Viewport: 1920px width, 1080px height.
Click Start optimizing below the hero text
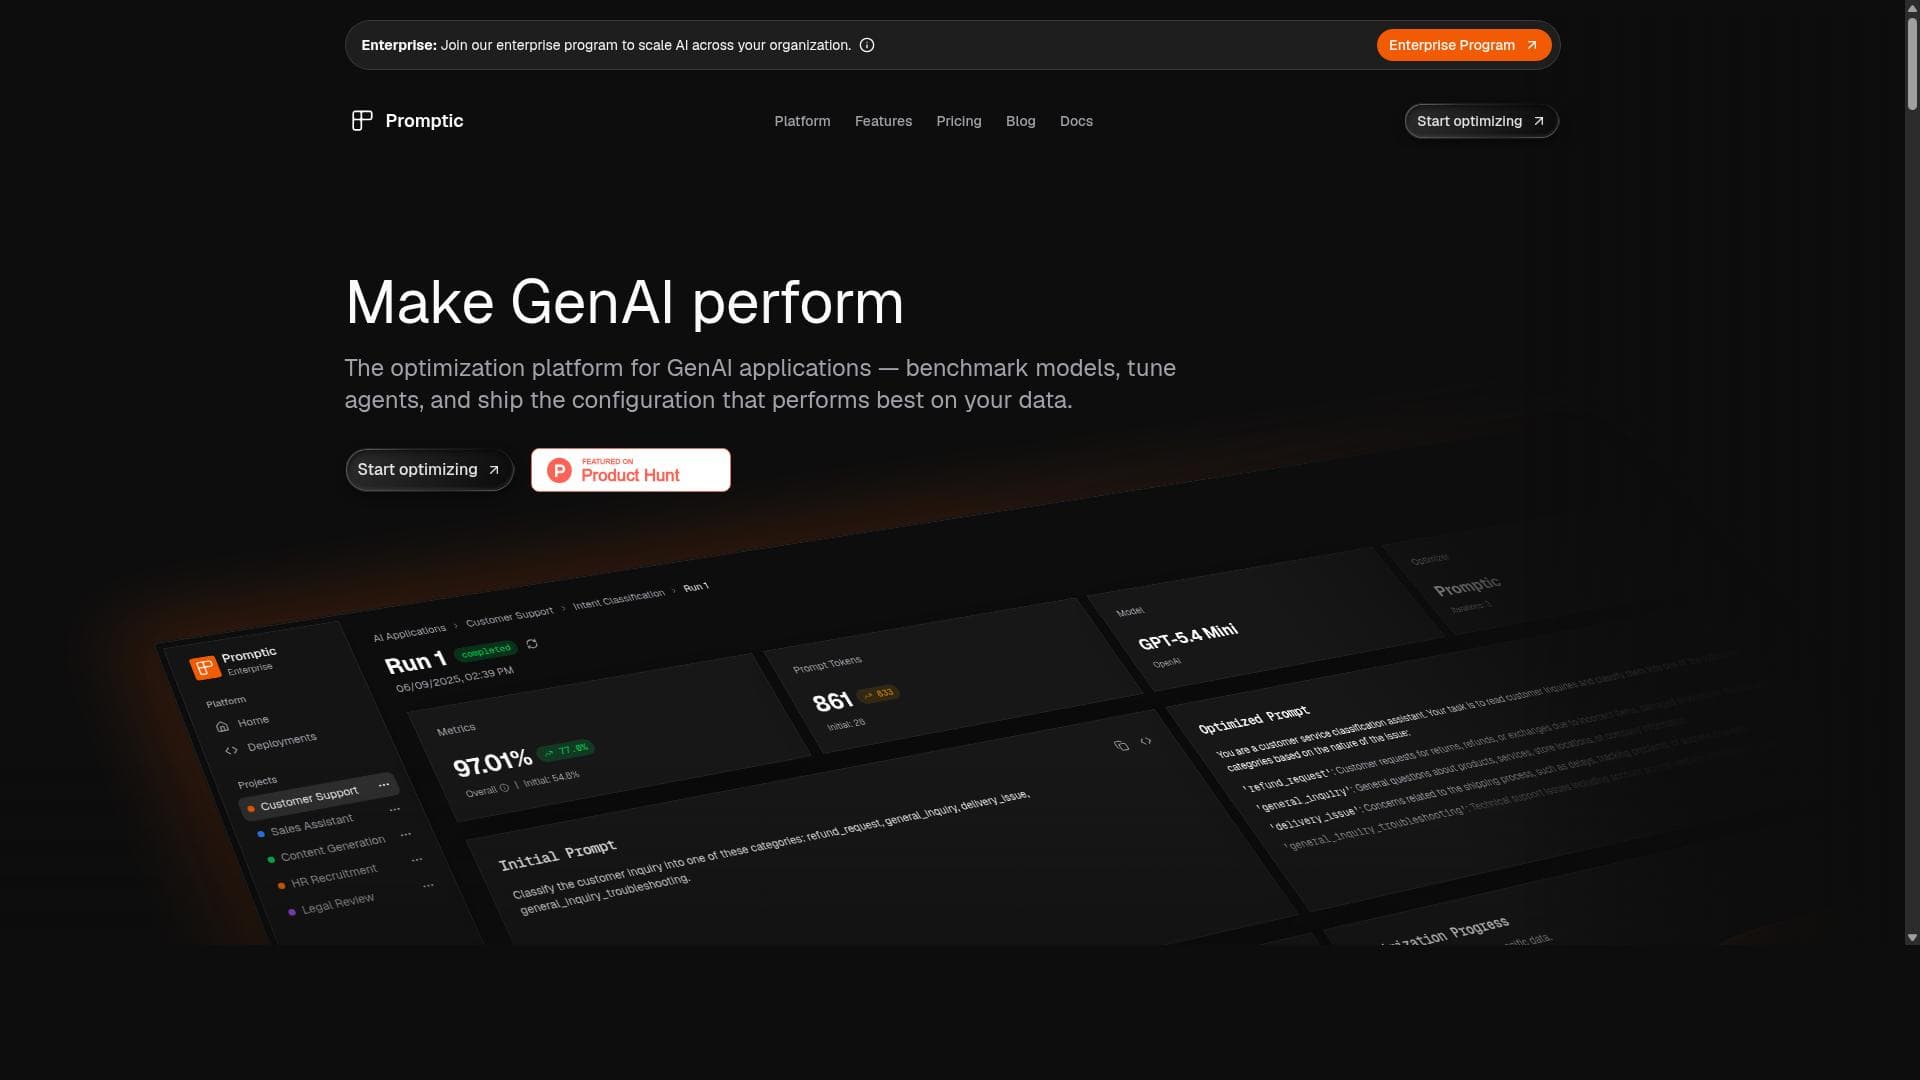[429, 470]
